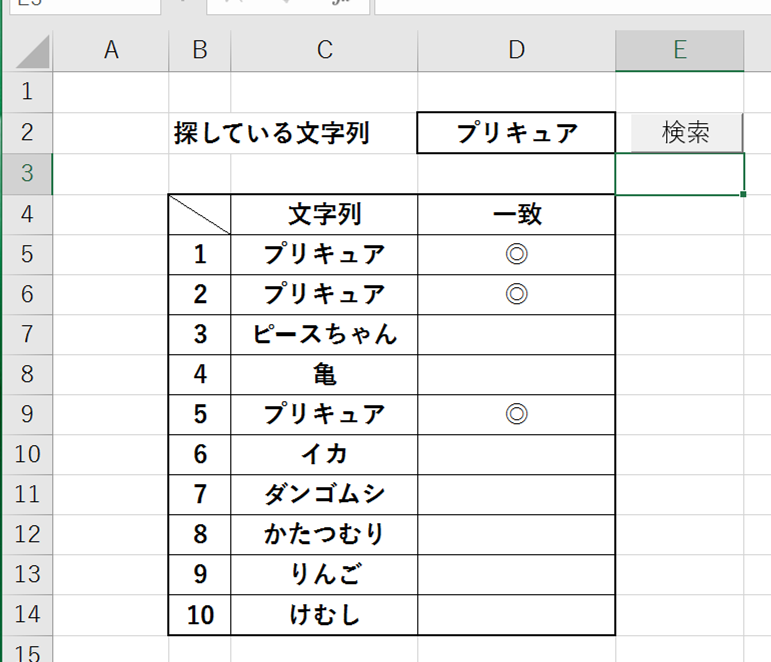Screen dimensions: 771x662
Task: Select the ピースちゃん cell
Action: pos(324,334)
